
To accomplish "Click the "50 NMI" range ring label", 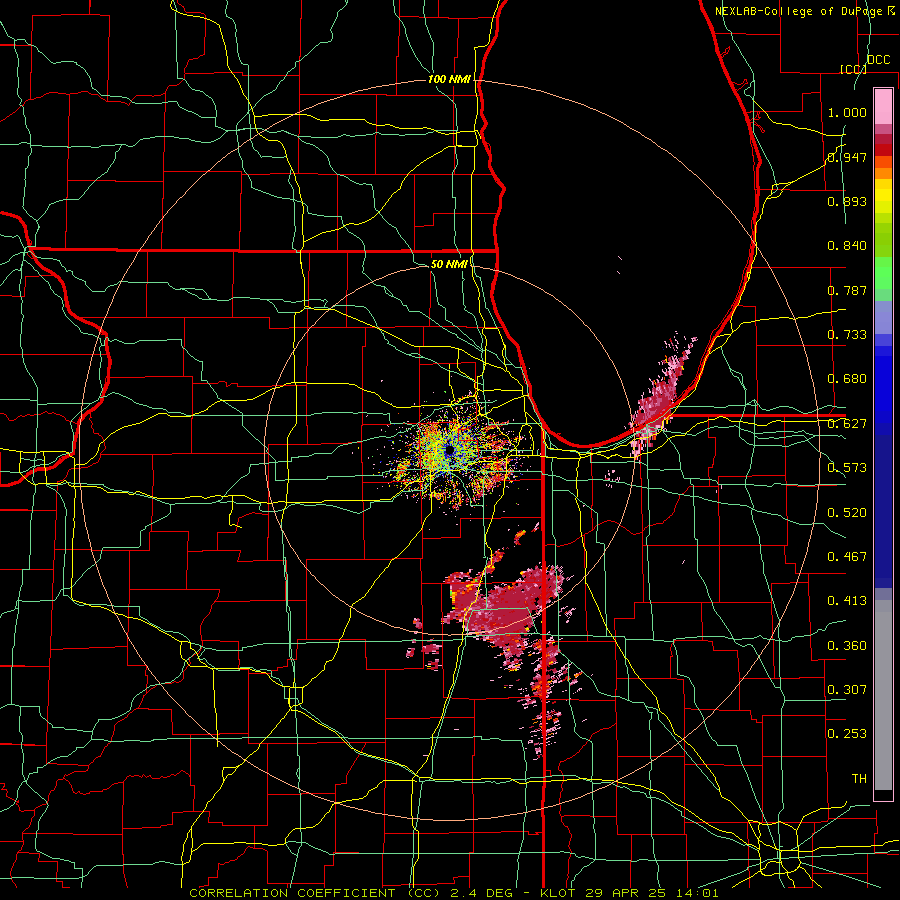I will (449, 264).
